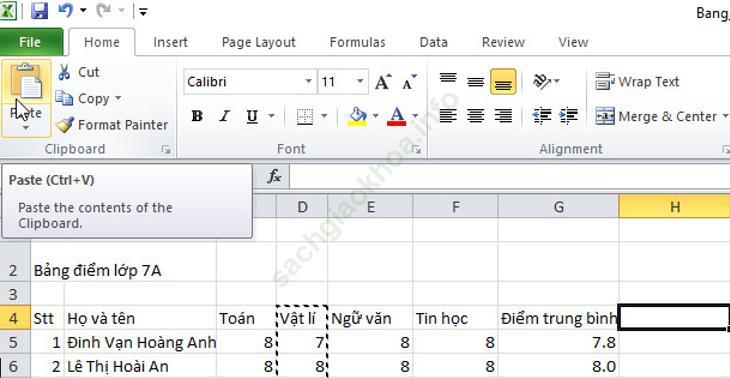The width and height of the screenshot is (730, 378).
Task: Open the Page Layout tab
Action: click(x=258, y=42)
